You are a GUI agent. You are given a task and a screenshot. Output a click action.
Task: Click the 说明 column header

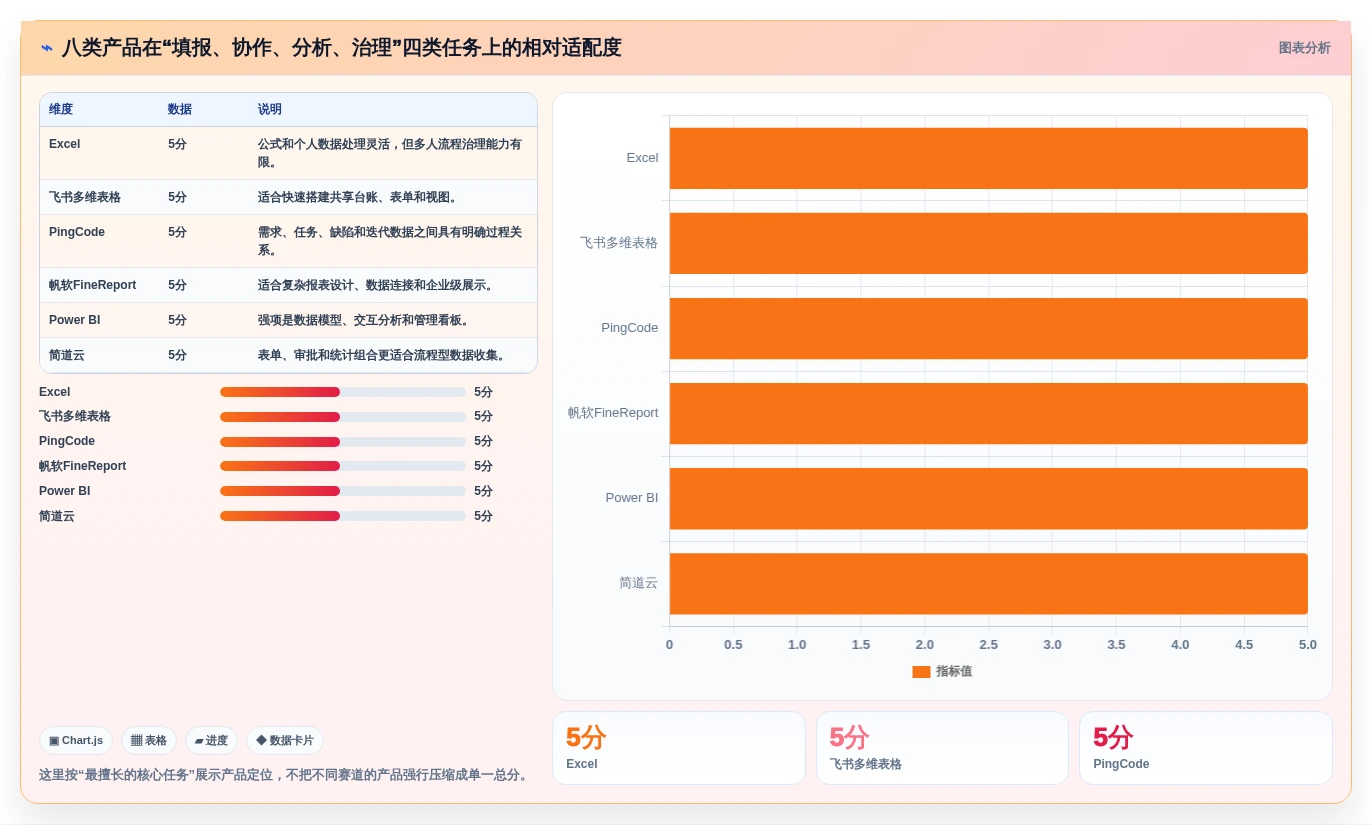[270, 109]
